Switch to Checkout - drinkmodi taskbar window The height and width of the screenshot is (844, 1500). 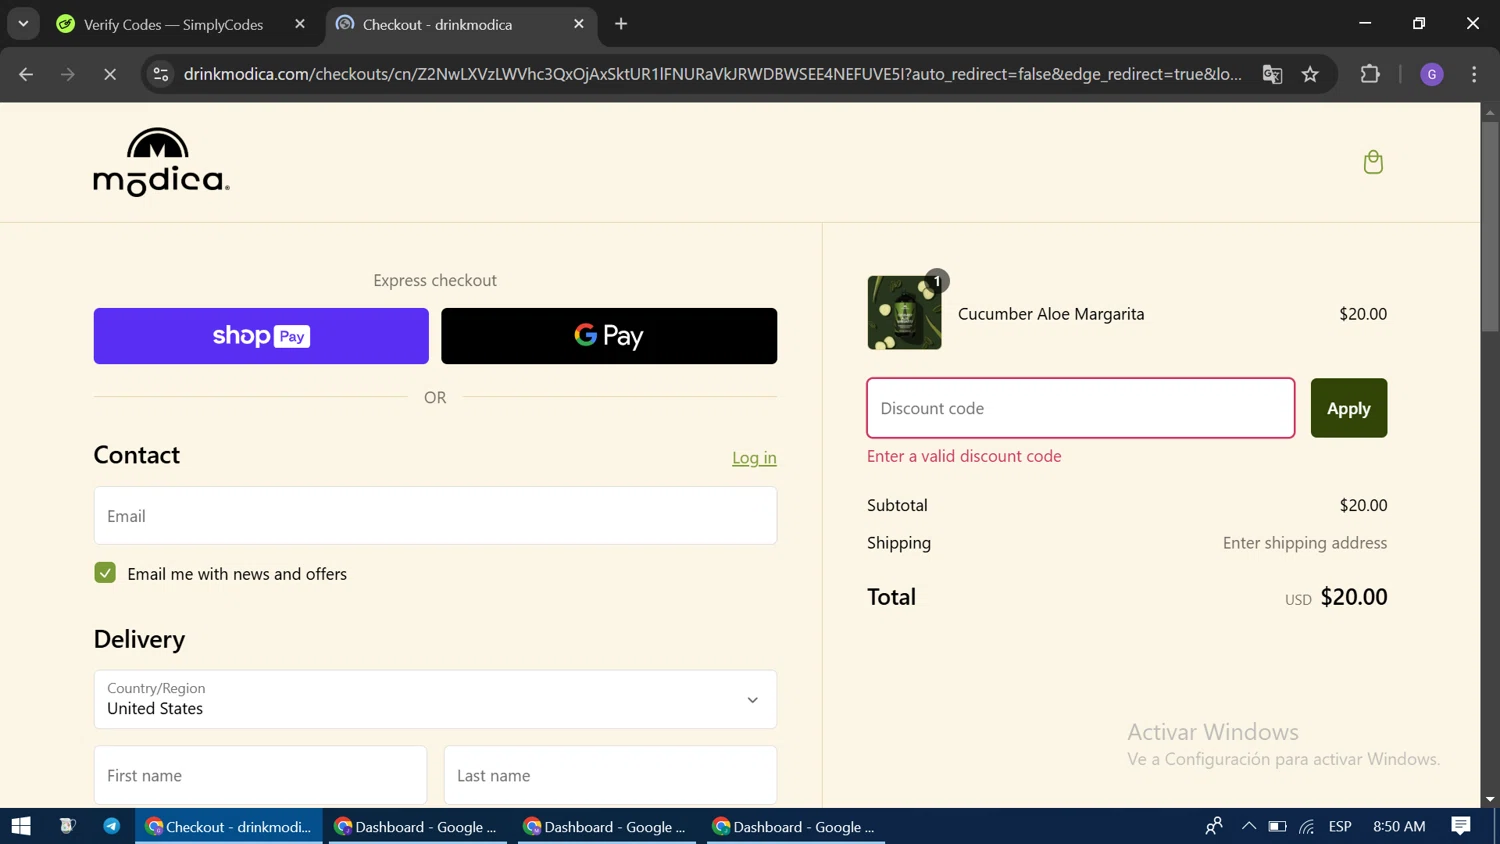point(229,826)
